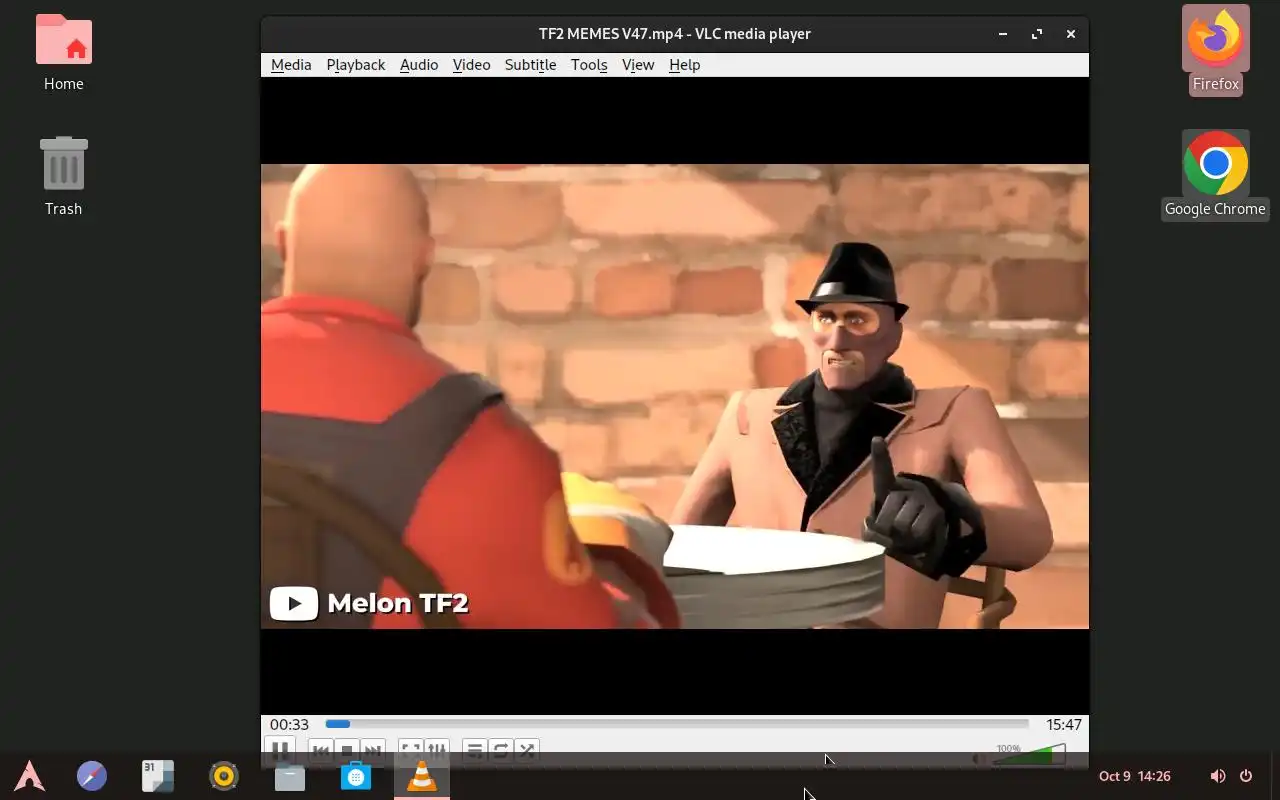The height and width of the screenshot is (800, 1280).
Task: Open the power menu in tray
Action: tap(1246, 776)
